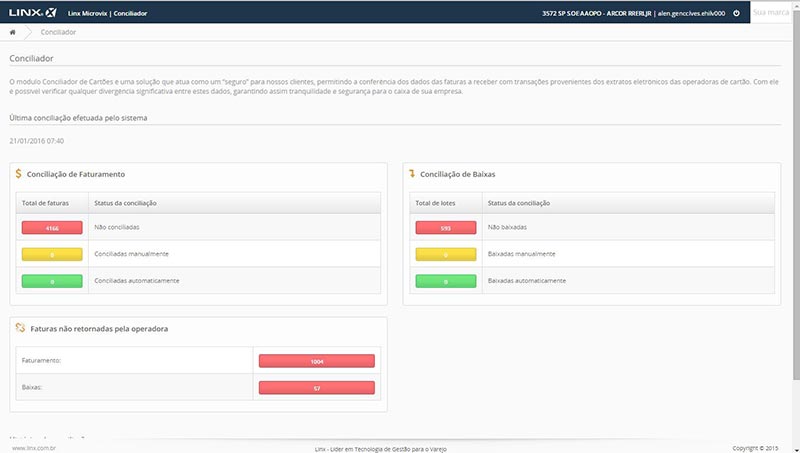Click the power logout icon
The image size is (800, 453).
pyautogui.click(x=736, y=13)
